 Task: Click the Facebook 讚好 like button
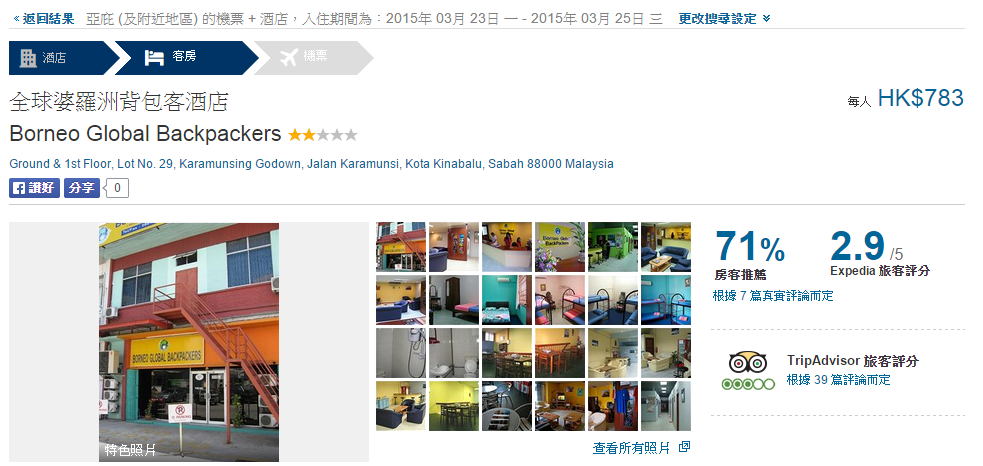tap(34, 188)
